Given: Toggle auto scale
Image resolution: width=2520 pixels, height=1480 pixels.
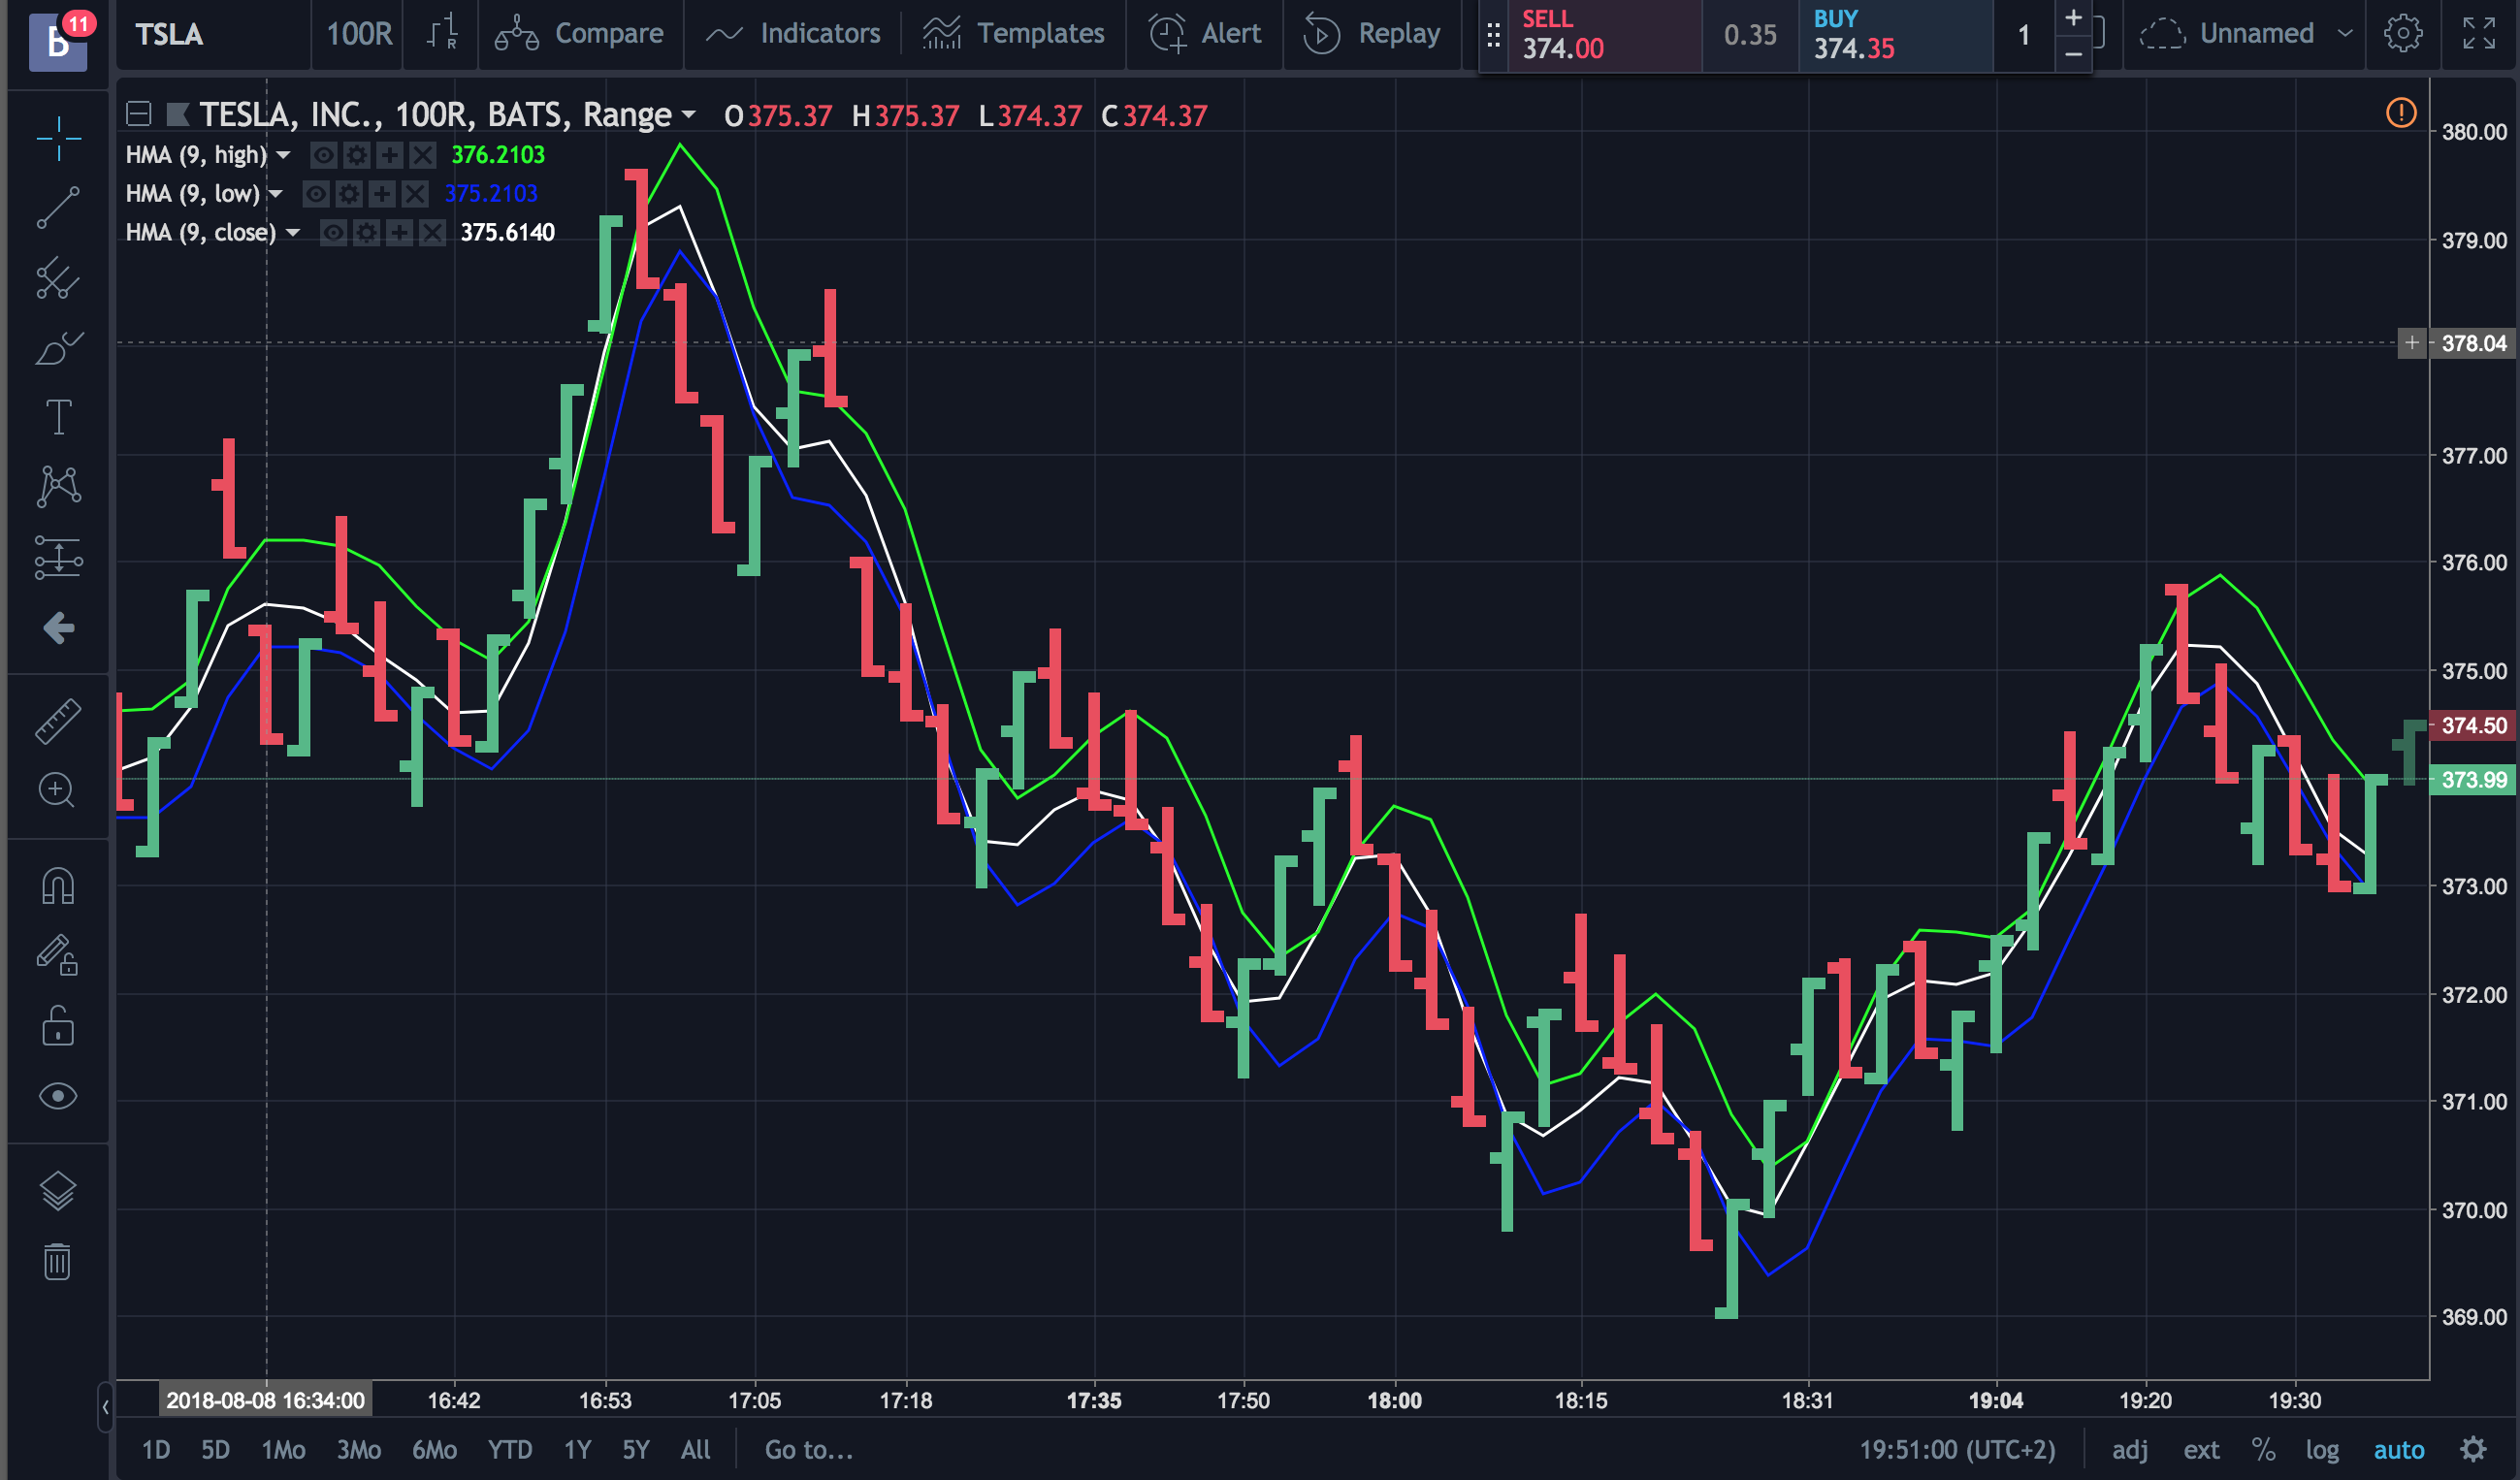Looking at the screenshot, I should (2399, 1450).
